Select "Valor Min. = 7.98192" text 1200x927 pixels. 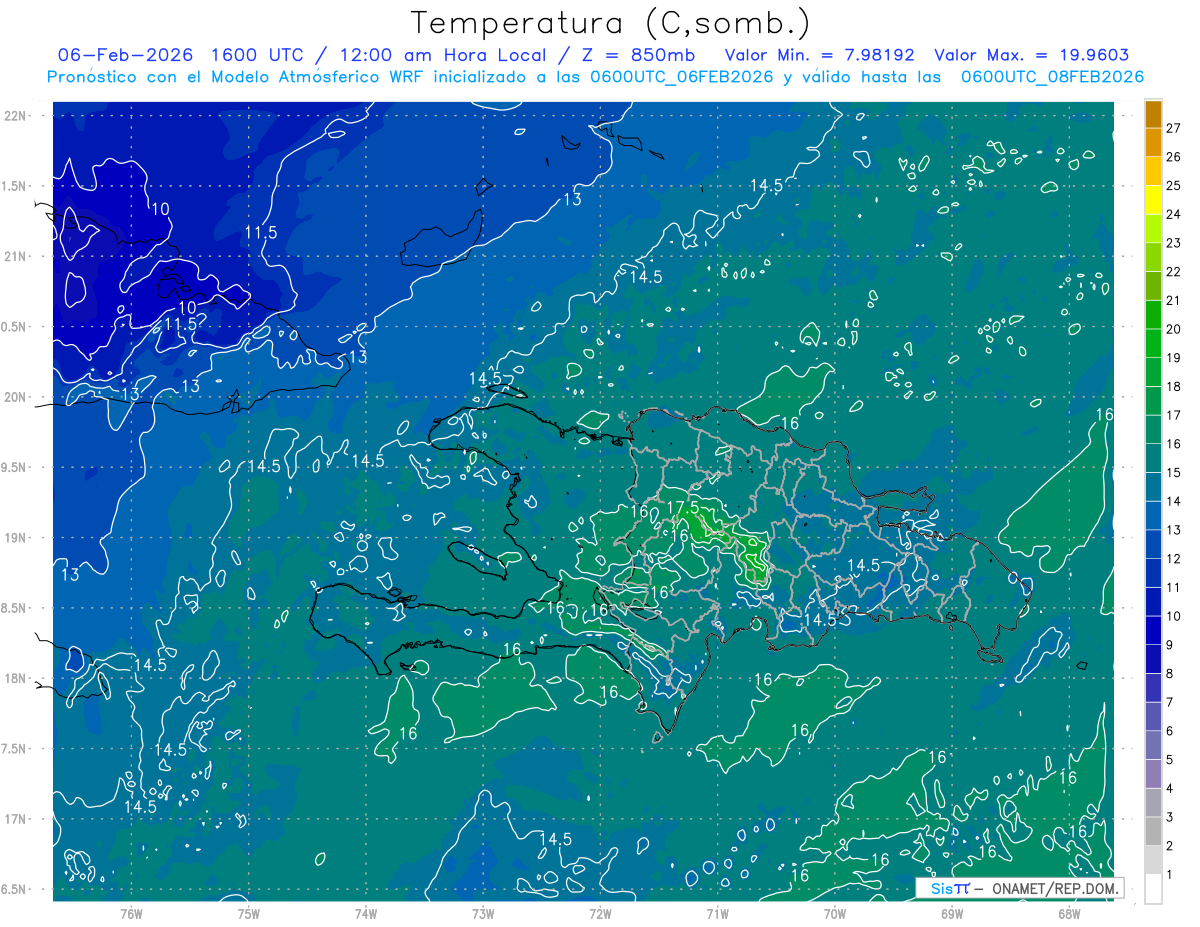(x=819, y=55)
